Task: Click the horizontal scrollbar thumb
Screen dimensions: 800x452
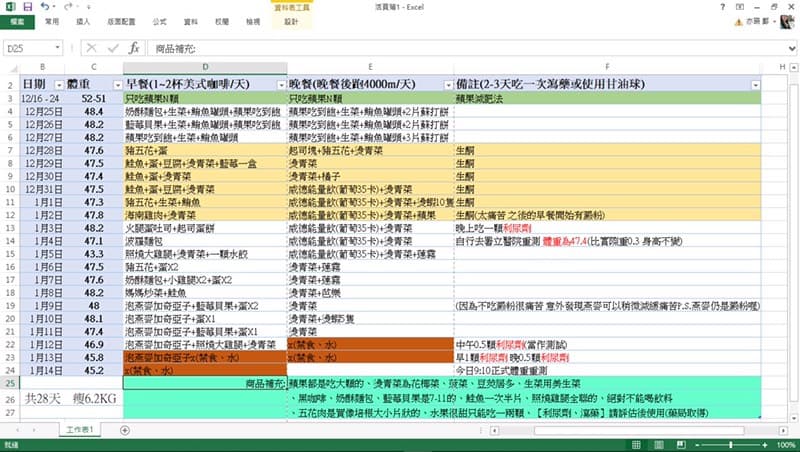Action: coord(639,431)
